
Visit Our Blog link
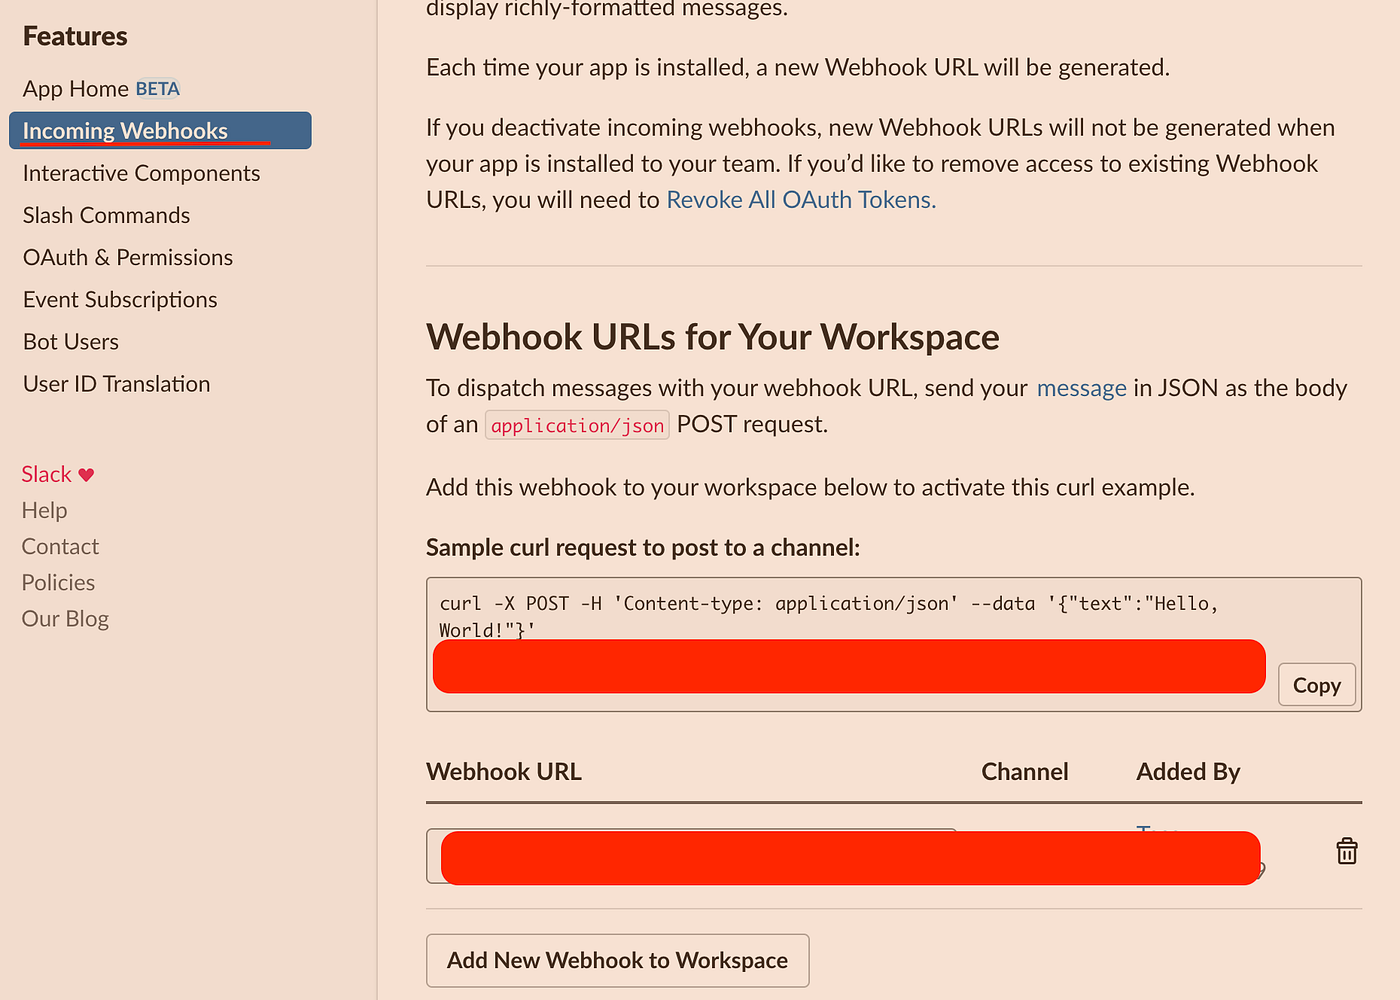pos(65,618)
